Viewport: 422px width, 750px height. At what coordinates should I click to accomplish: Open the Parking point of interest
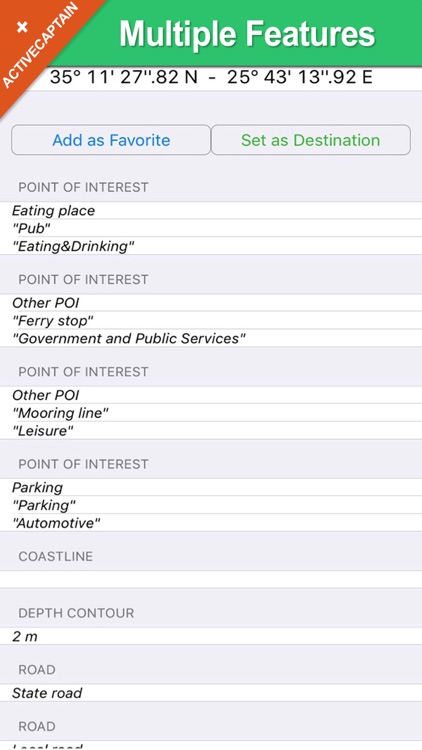click(x=211, y=487)
